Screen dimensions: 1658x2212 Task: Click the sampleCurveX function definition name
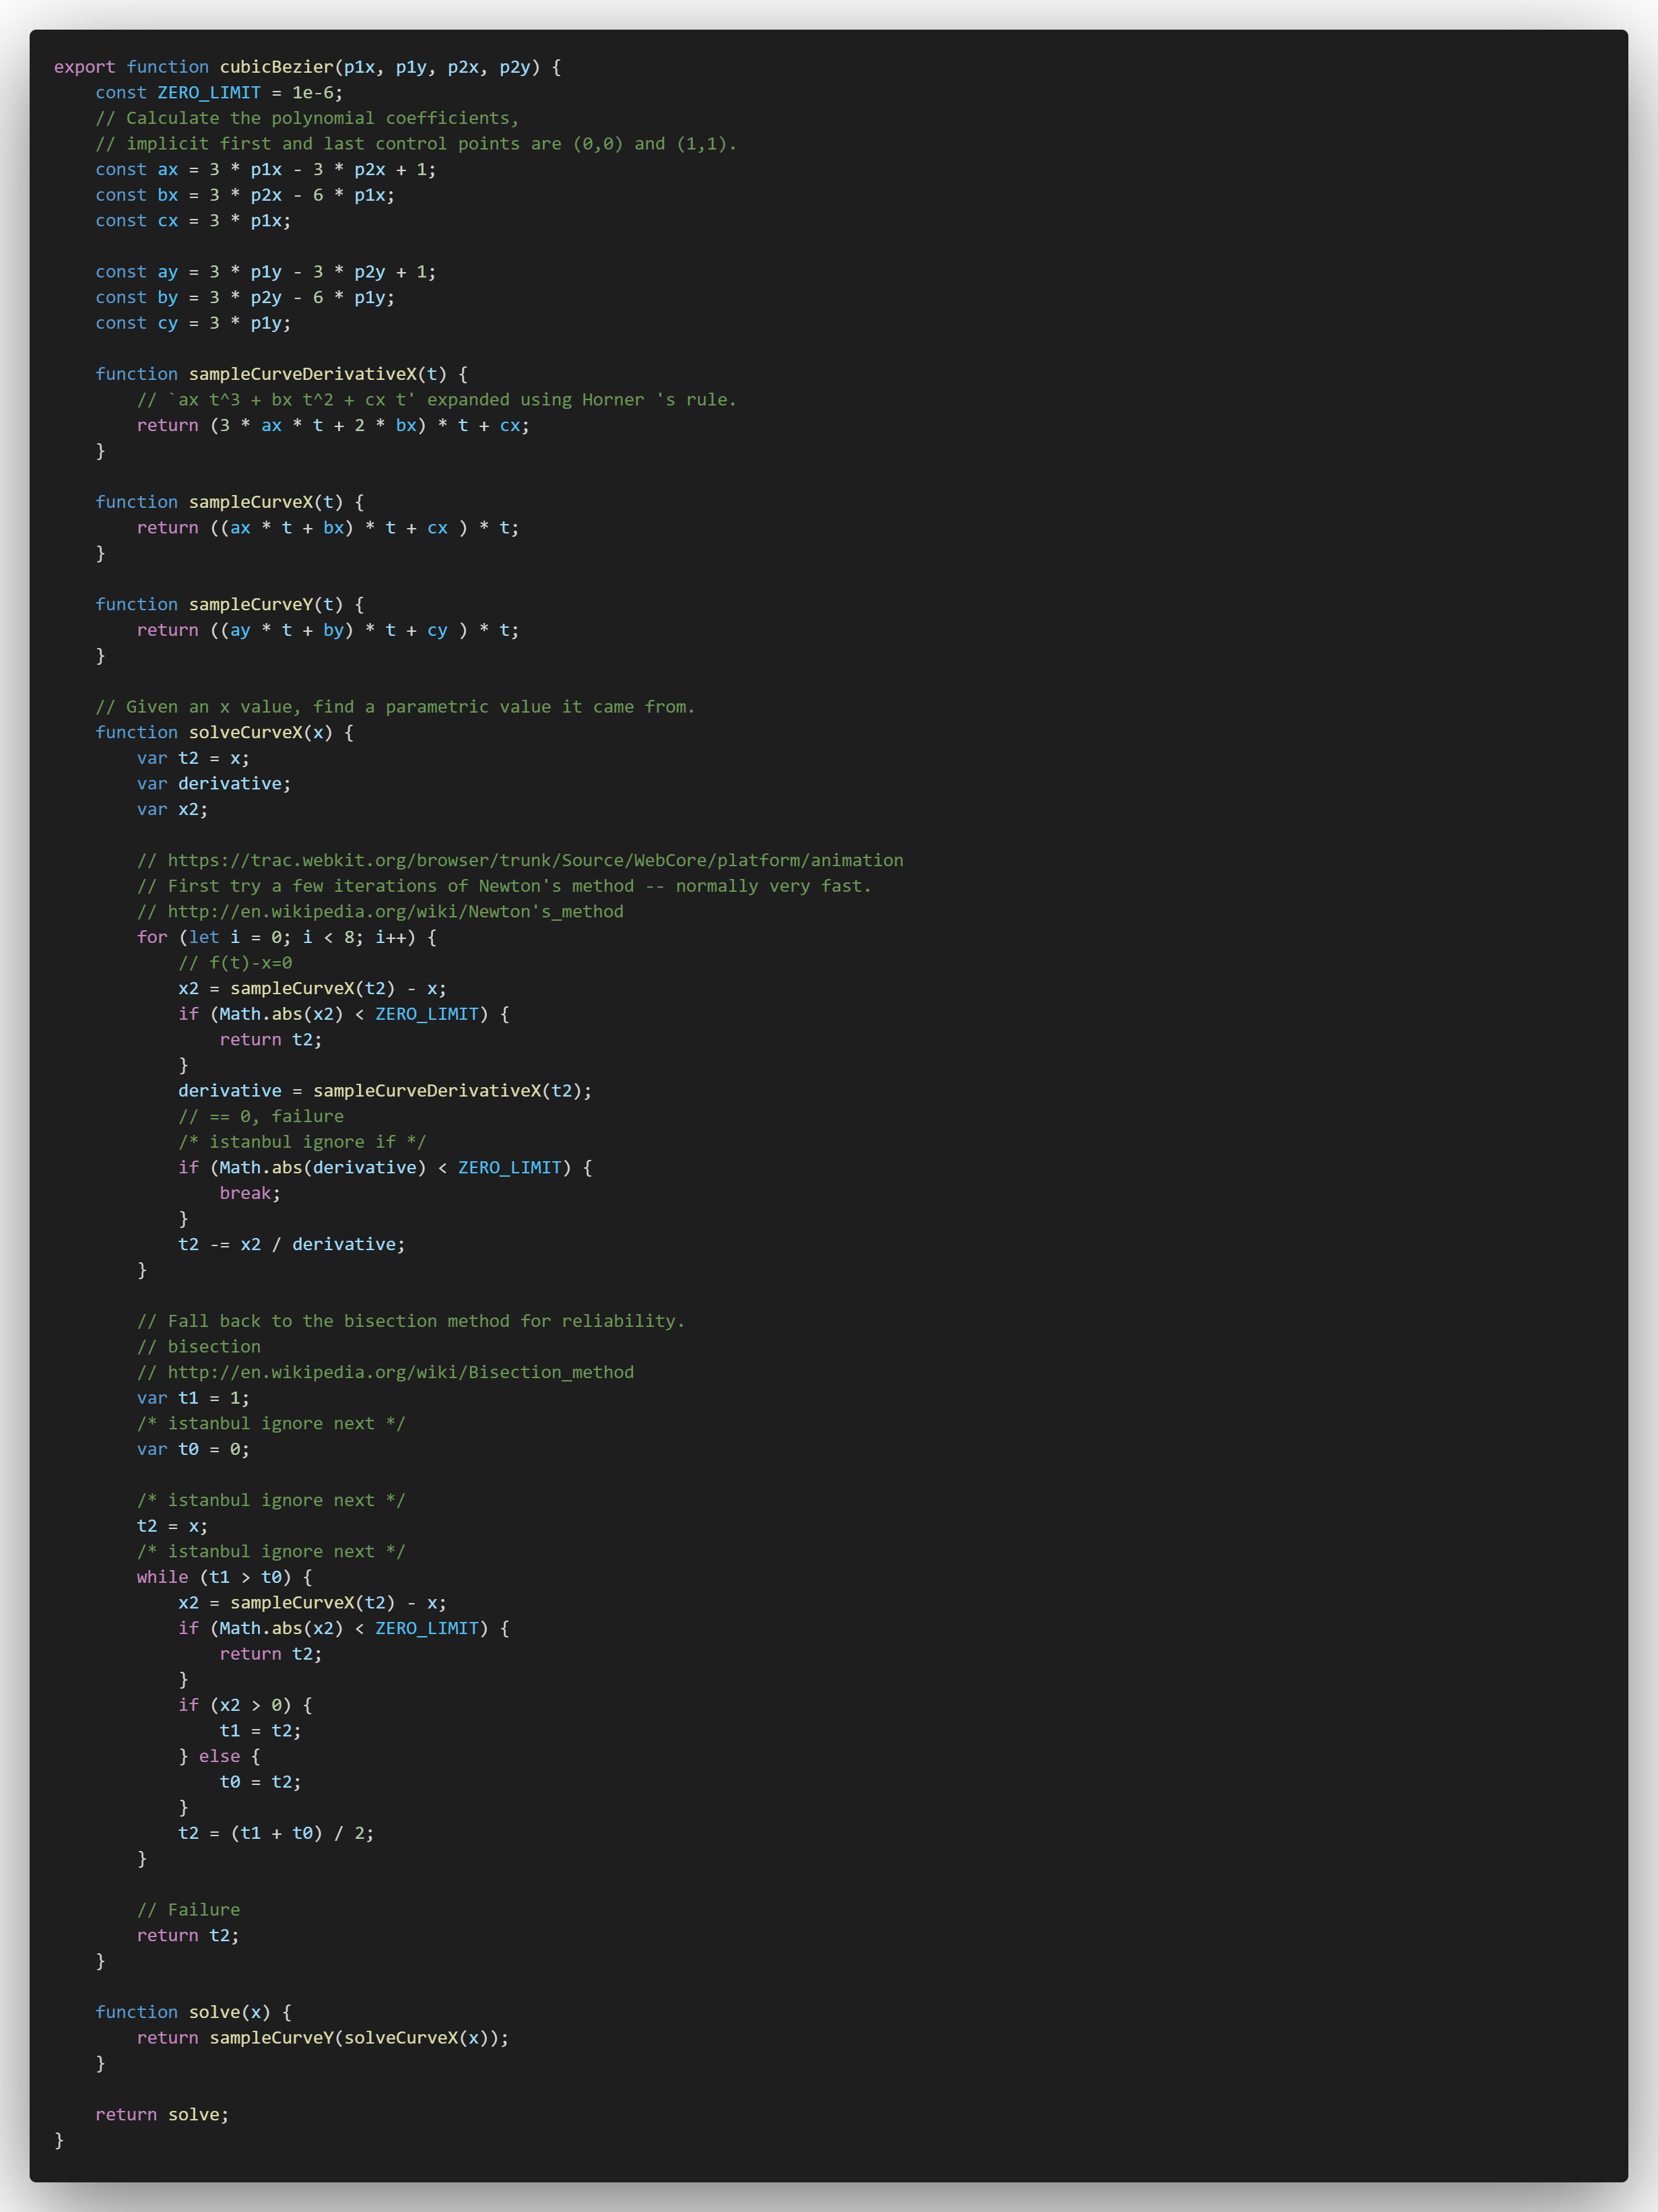pos(250,502)
